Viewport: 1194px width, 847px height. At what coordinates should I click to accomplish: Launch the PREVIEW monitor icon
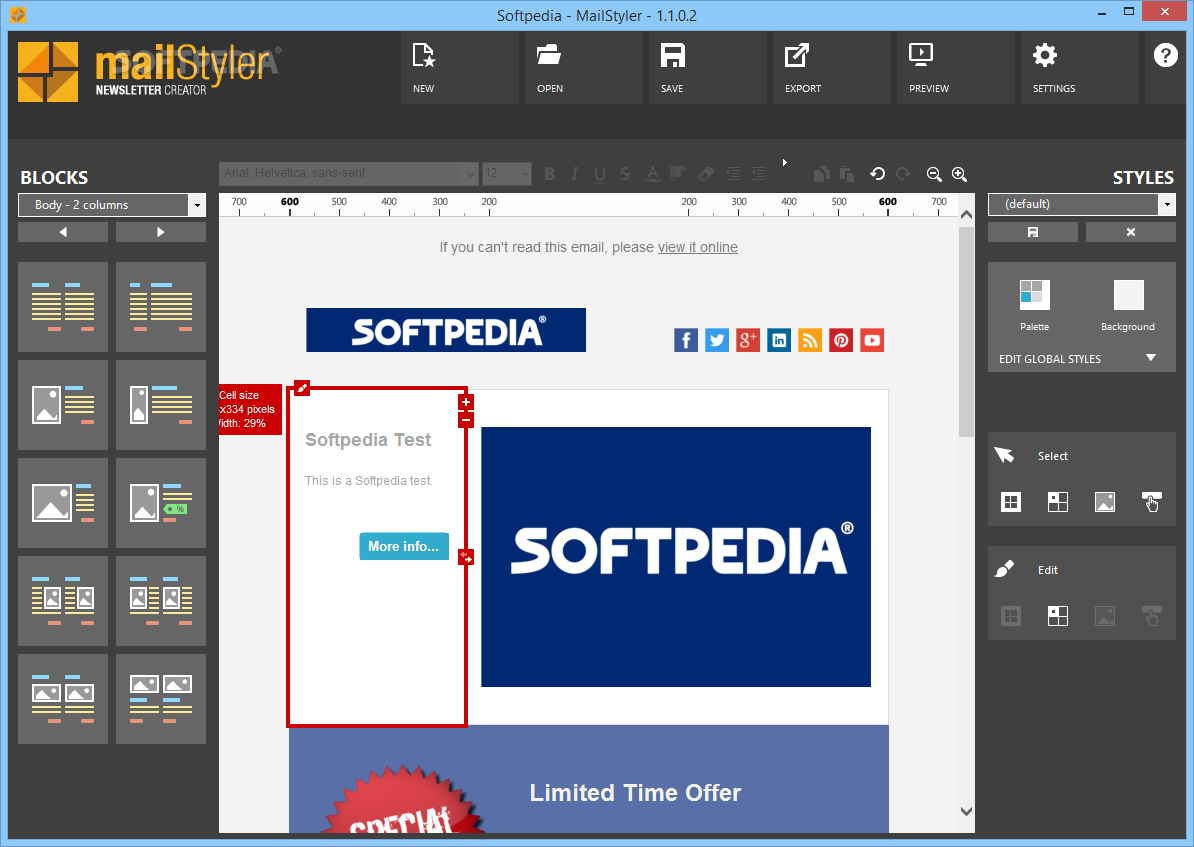click(x=921, y=55)
